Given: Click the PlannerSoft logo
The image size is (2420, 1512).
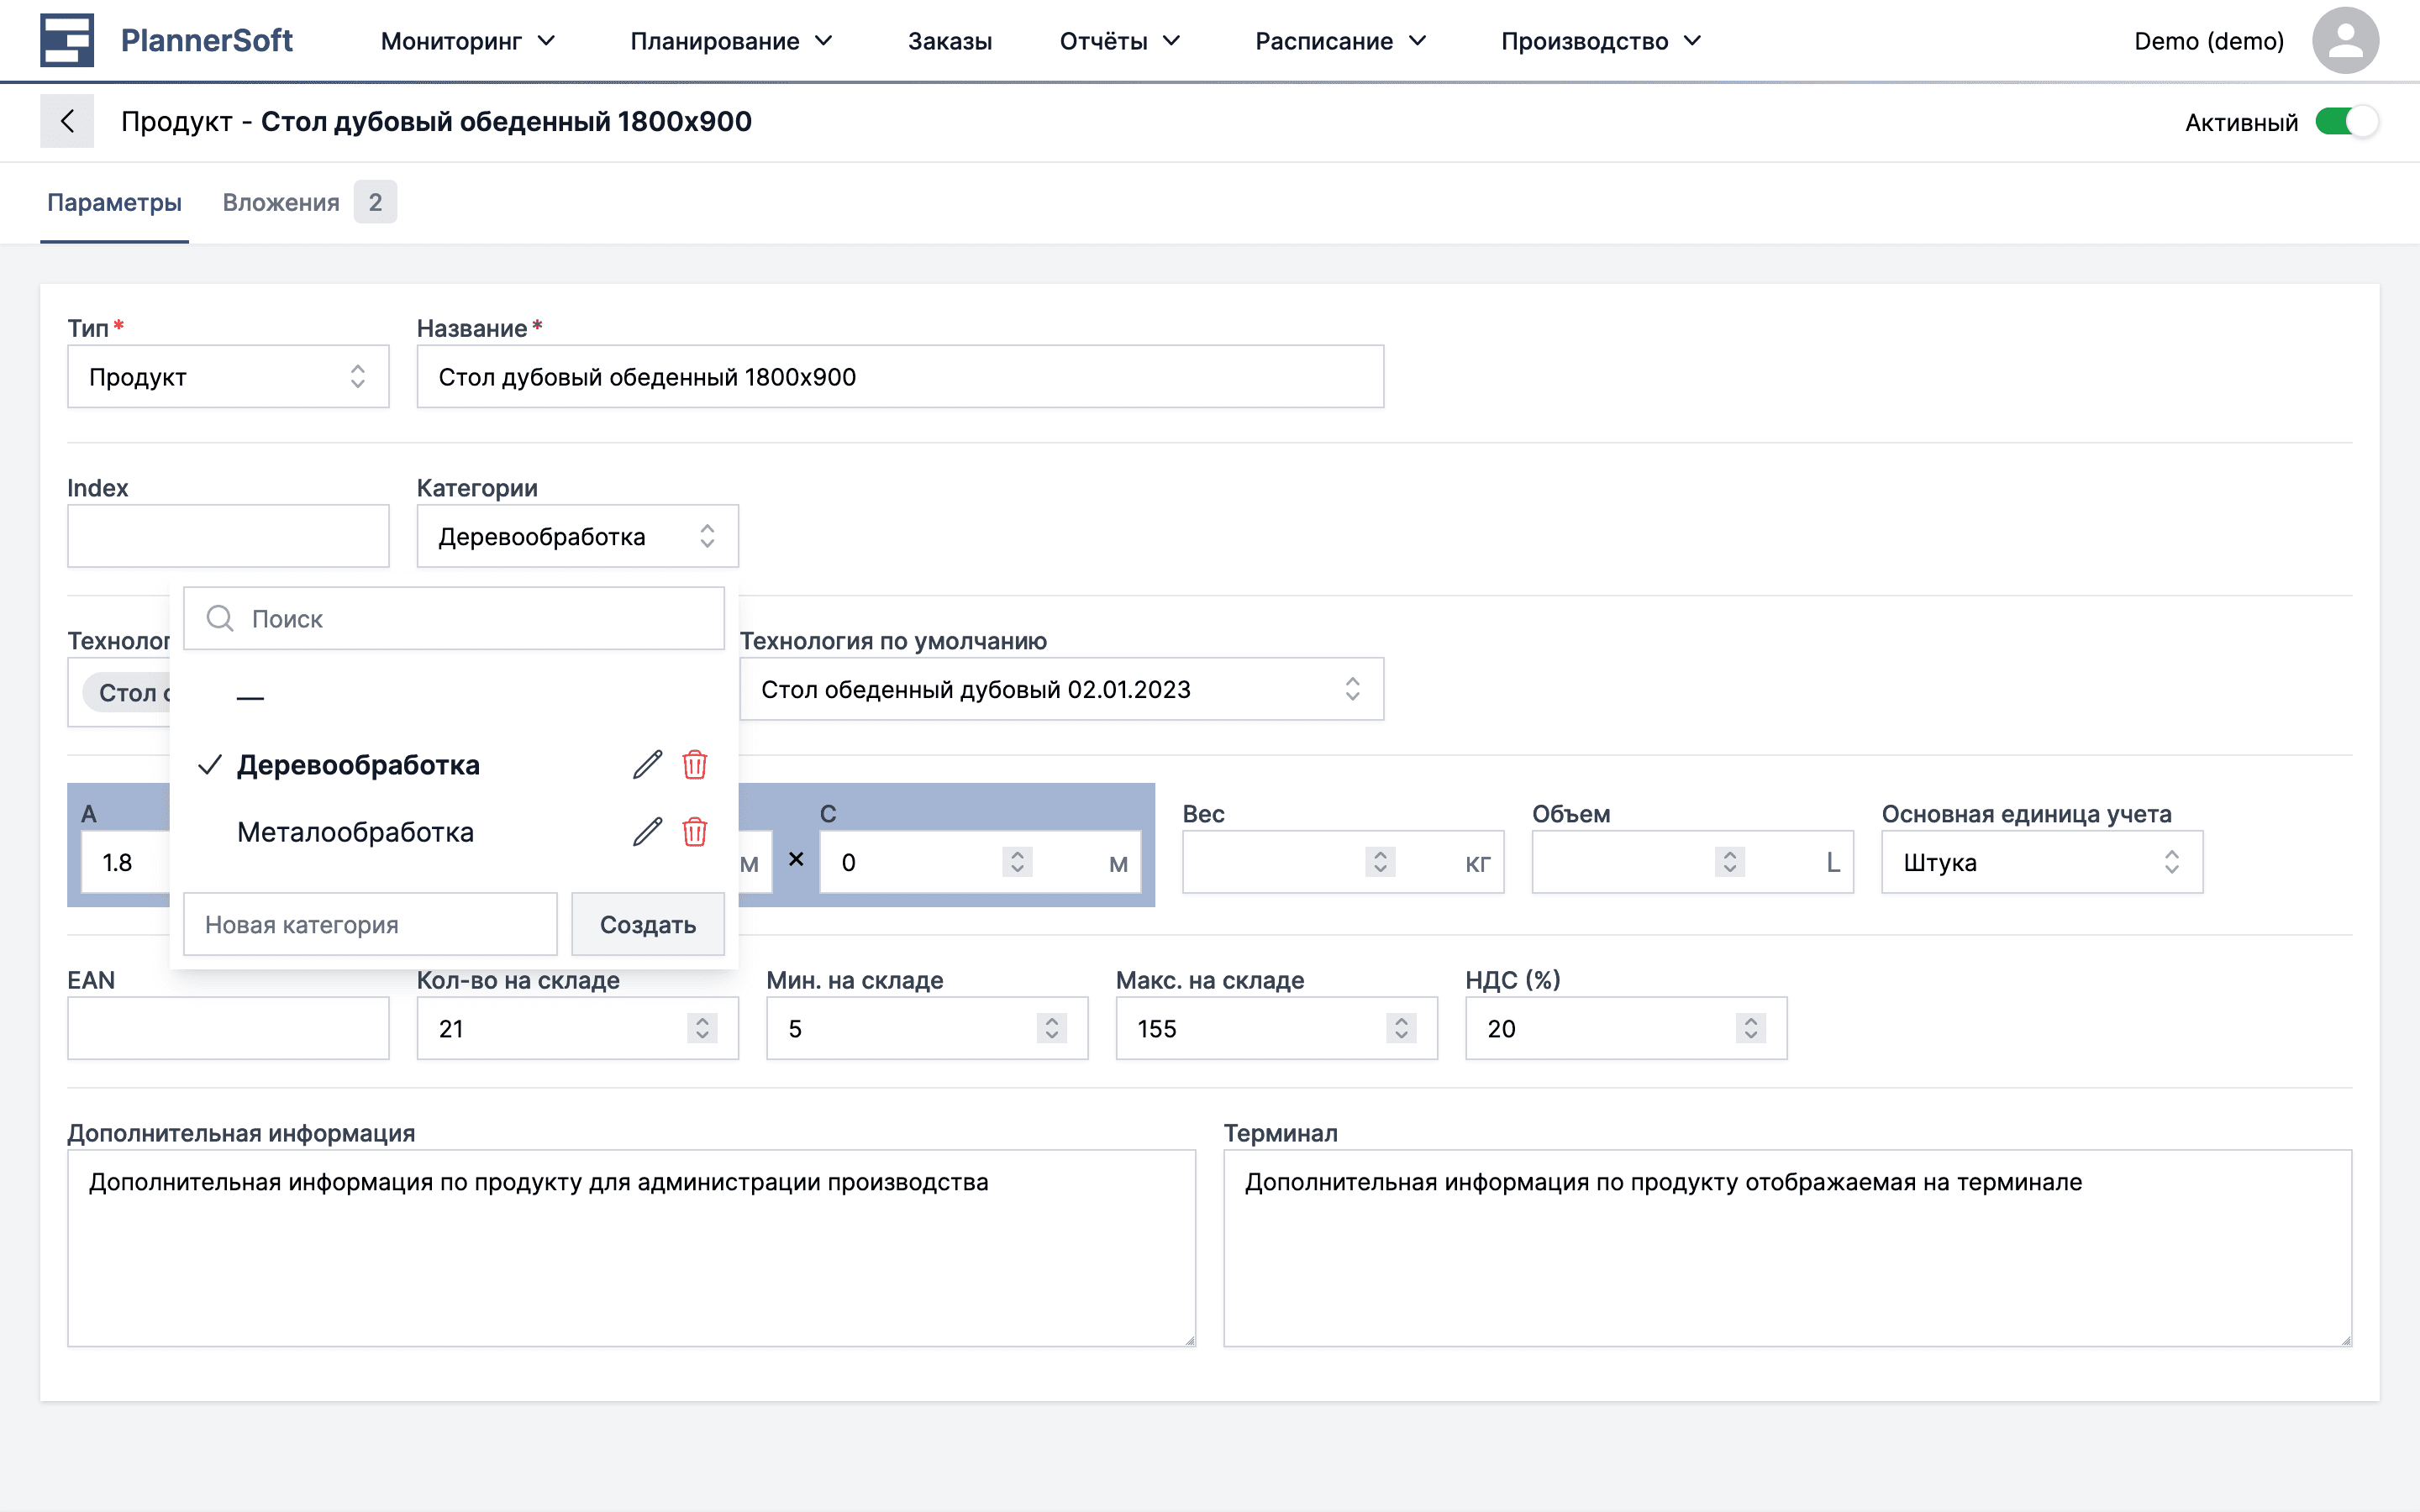Looking at the screenshot, I should tap(166, 40).
